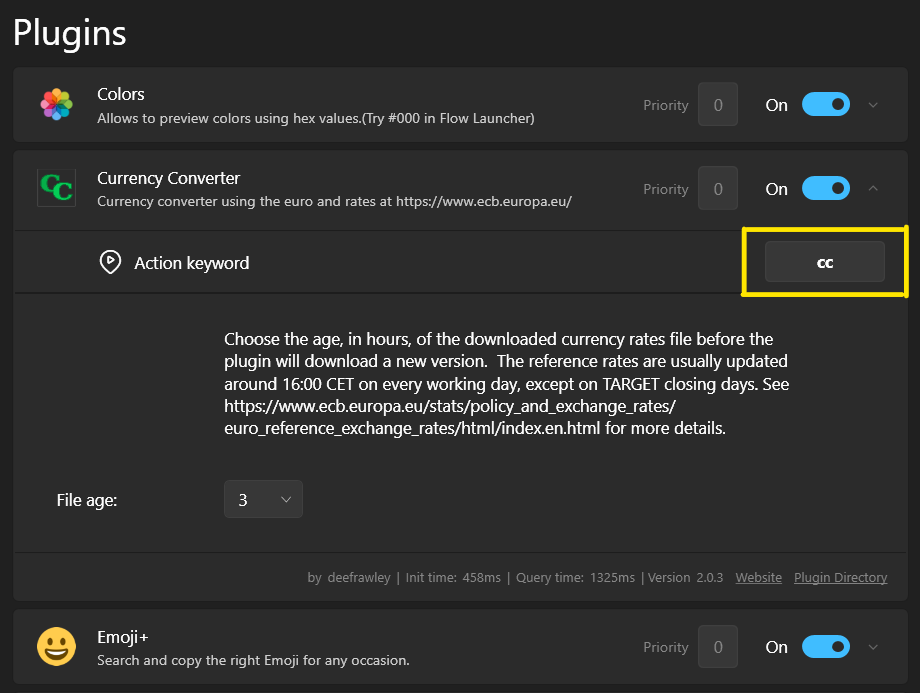Click the cc action keyword button
Screen dimensions: 920x693
pos(824,262)
